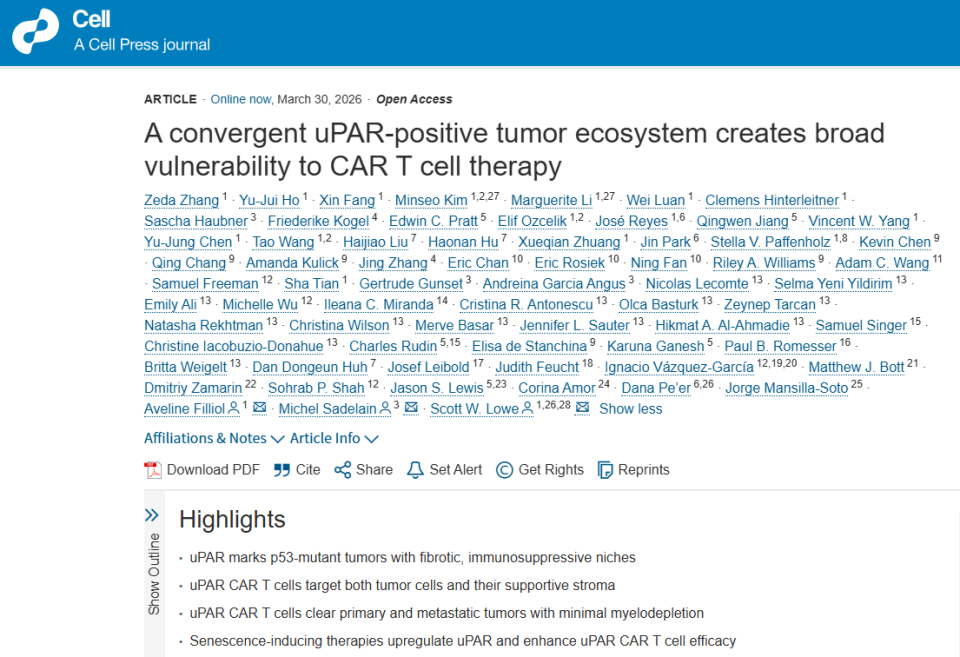
Task: Click the person icon beside Michel Sadelain
Action: coord(384,408)
